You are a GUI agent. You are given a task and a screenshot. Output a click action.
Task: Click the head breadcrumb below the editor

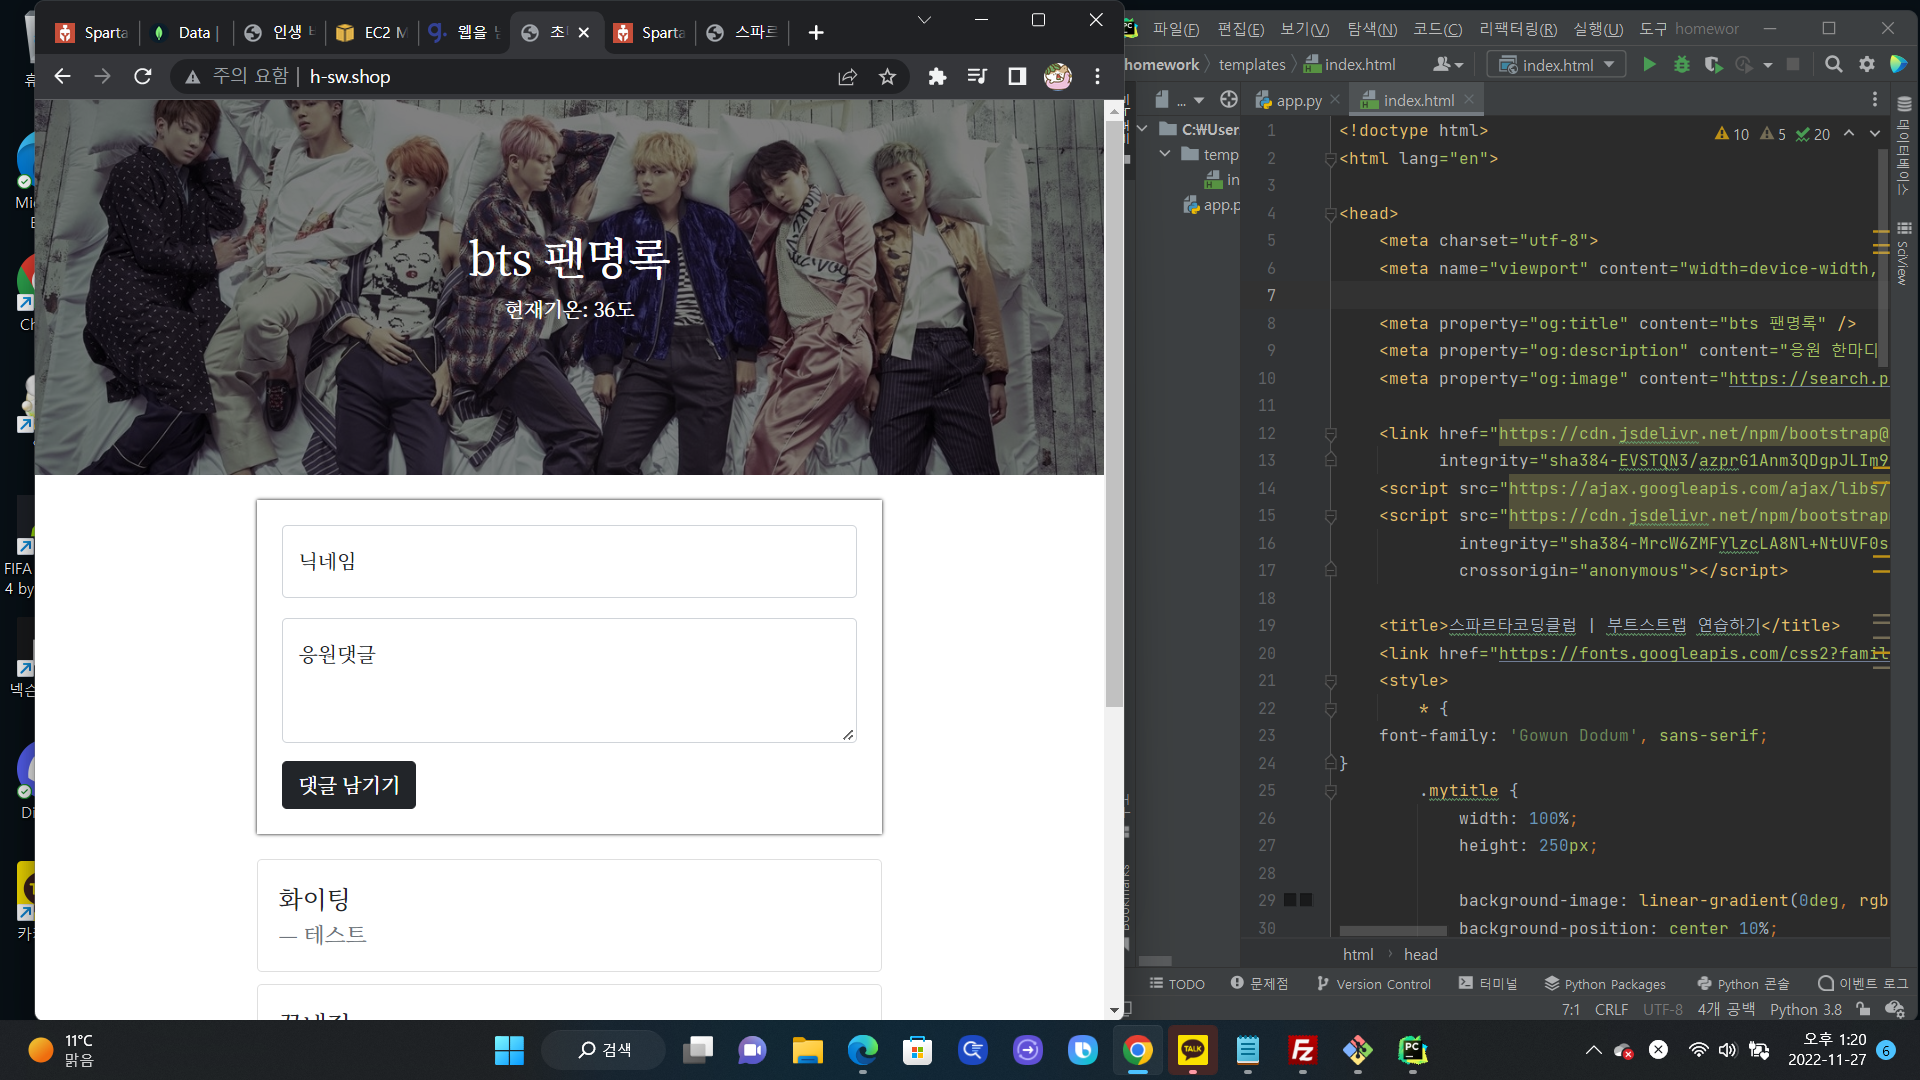tap(1420, 955)
